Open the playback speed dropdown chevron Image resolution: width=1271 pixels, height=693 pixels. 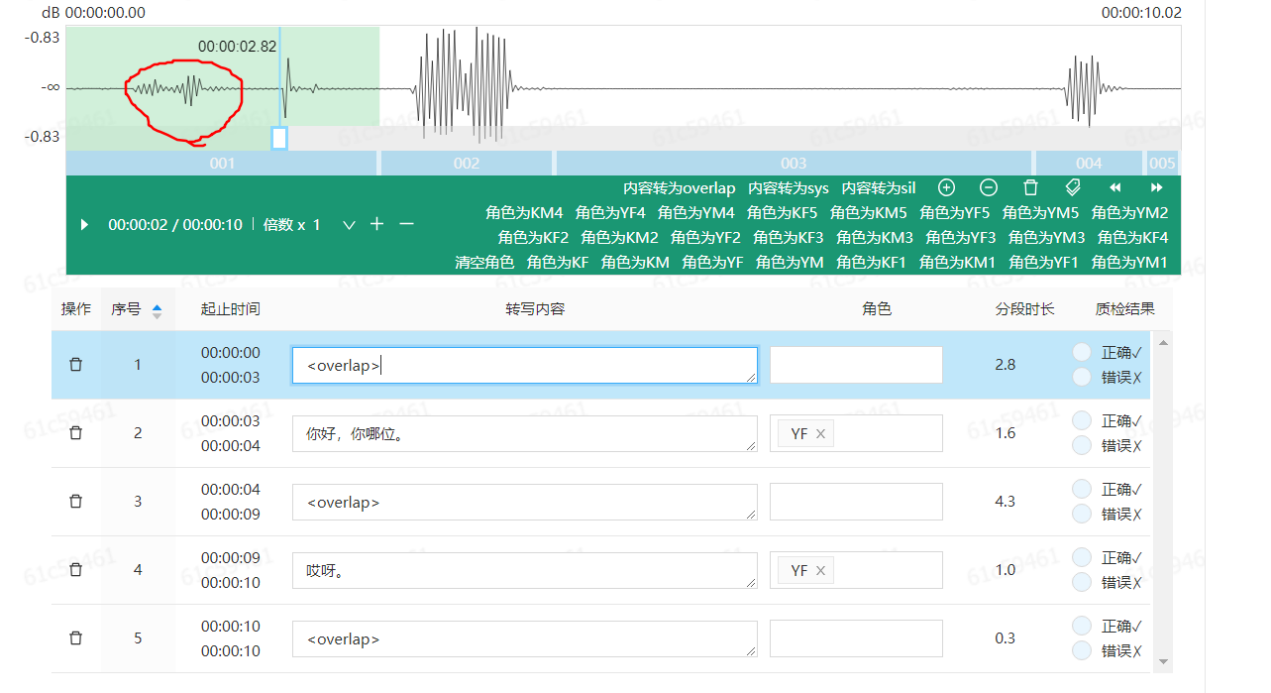pos(349,225)
